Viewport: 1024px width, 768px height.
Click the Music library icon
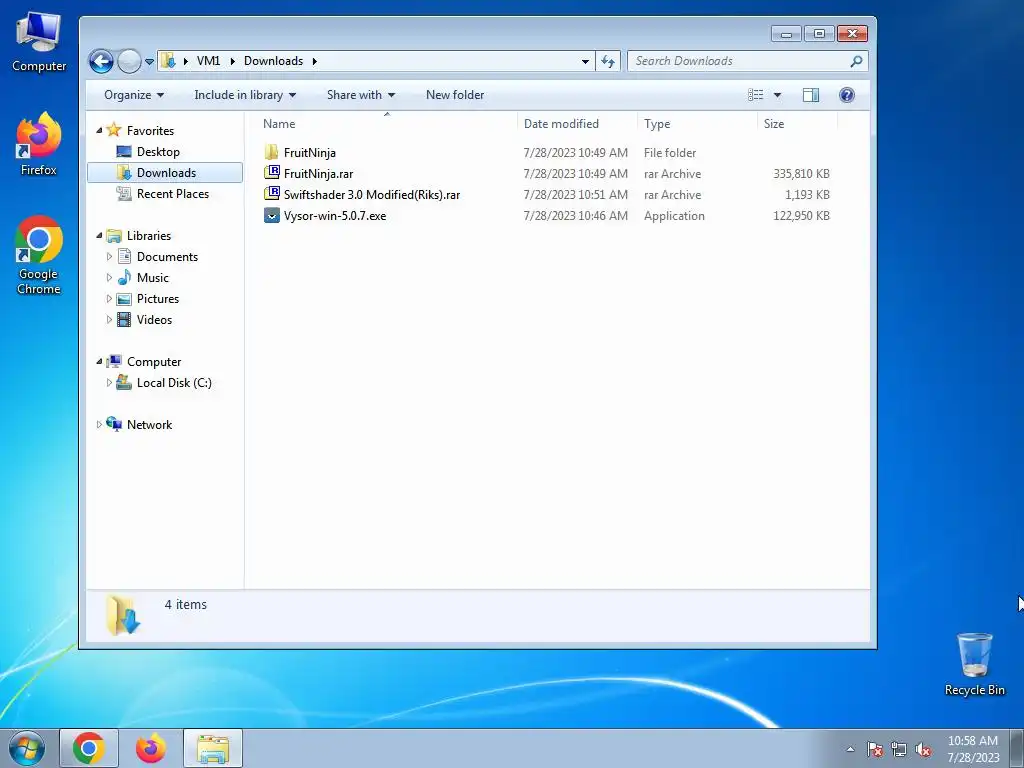pyautogui.click(x=124, y=278)
